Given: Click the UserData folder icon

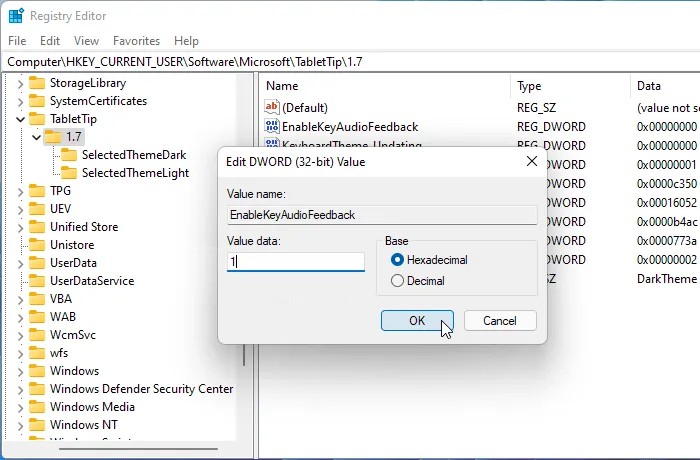Looking at the screenshot, I should point(37,263).
